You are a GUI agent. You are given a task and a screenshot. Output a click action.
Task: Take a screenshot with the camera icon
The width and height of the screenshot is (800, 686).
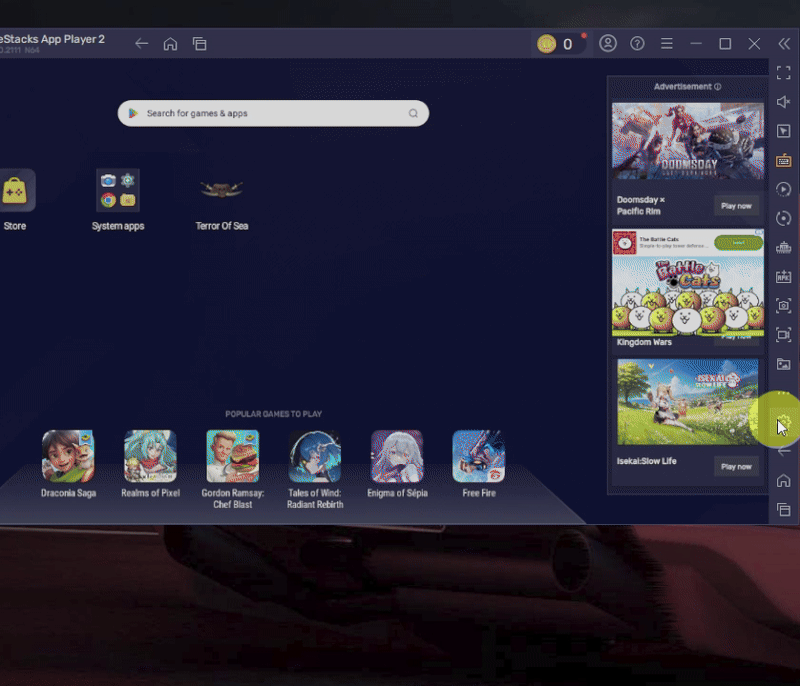pos(784,306)
